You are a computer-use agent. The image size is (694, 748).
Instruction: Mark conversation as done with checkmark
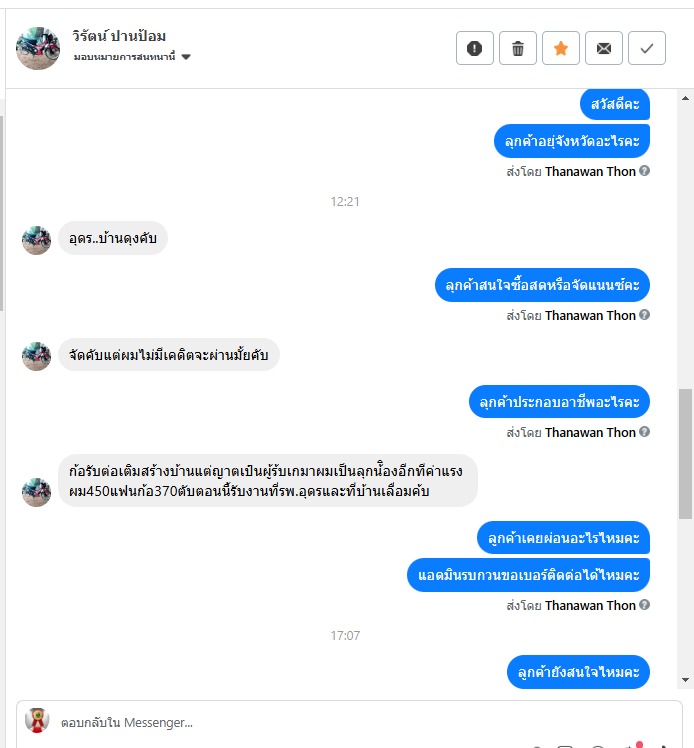(647, 48)
